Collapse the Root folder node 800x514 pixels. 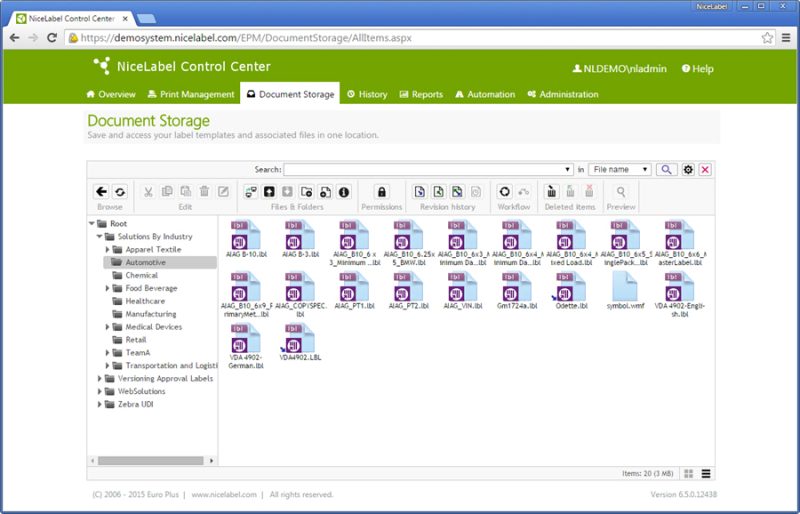[x=91, y=224]
